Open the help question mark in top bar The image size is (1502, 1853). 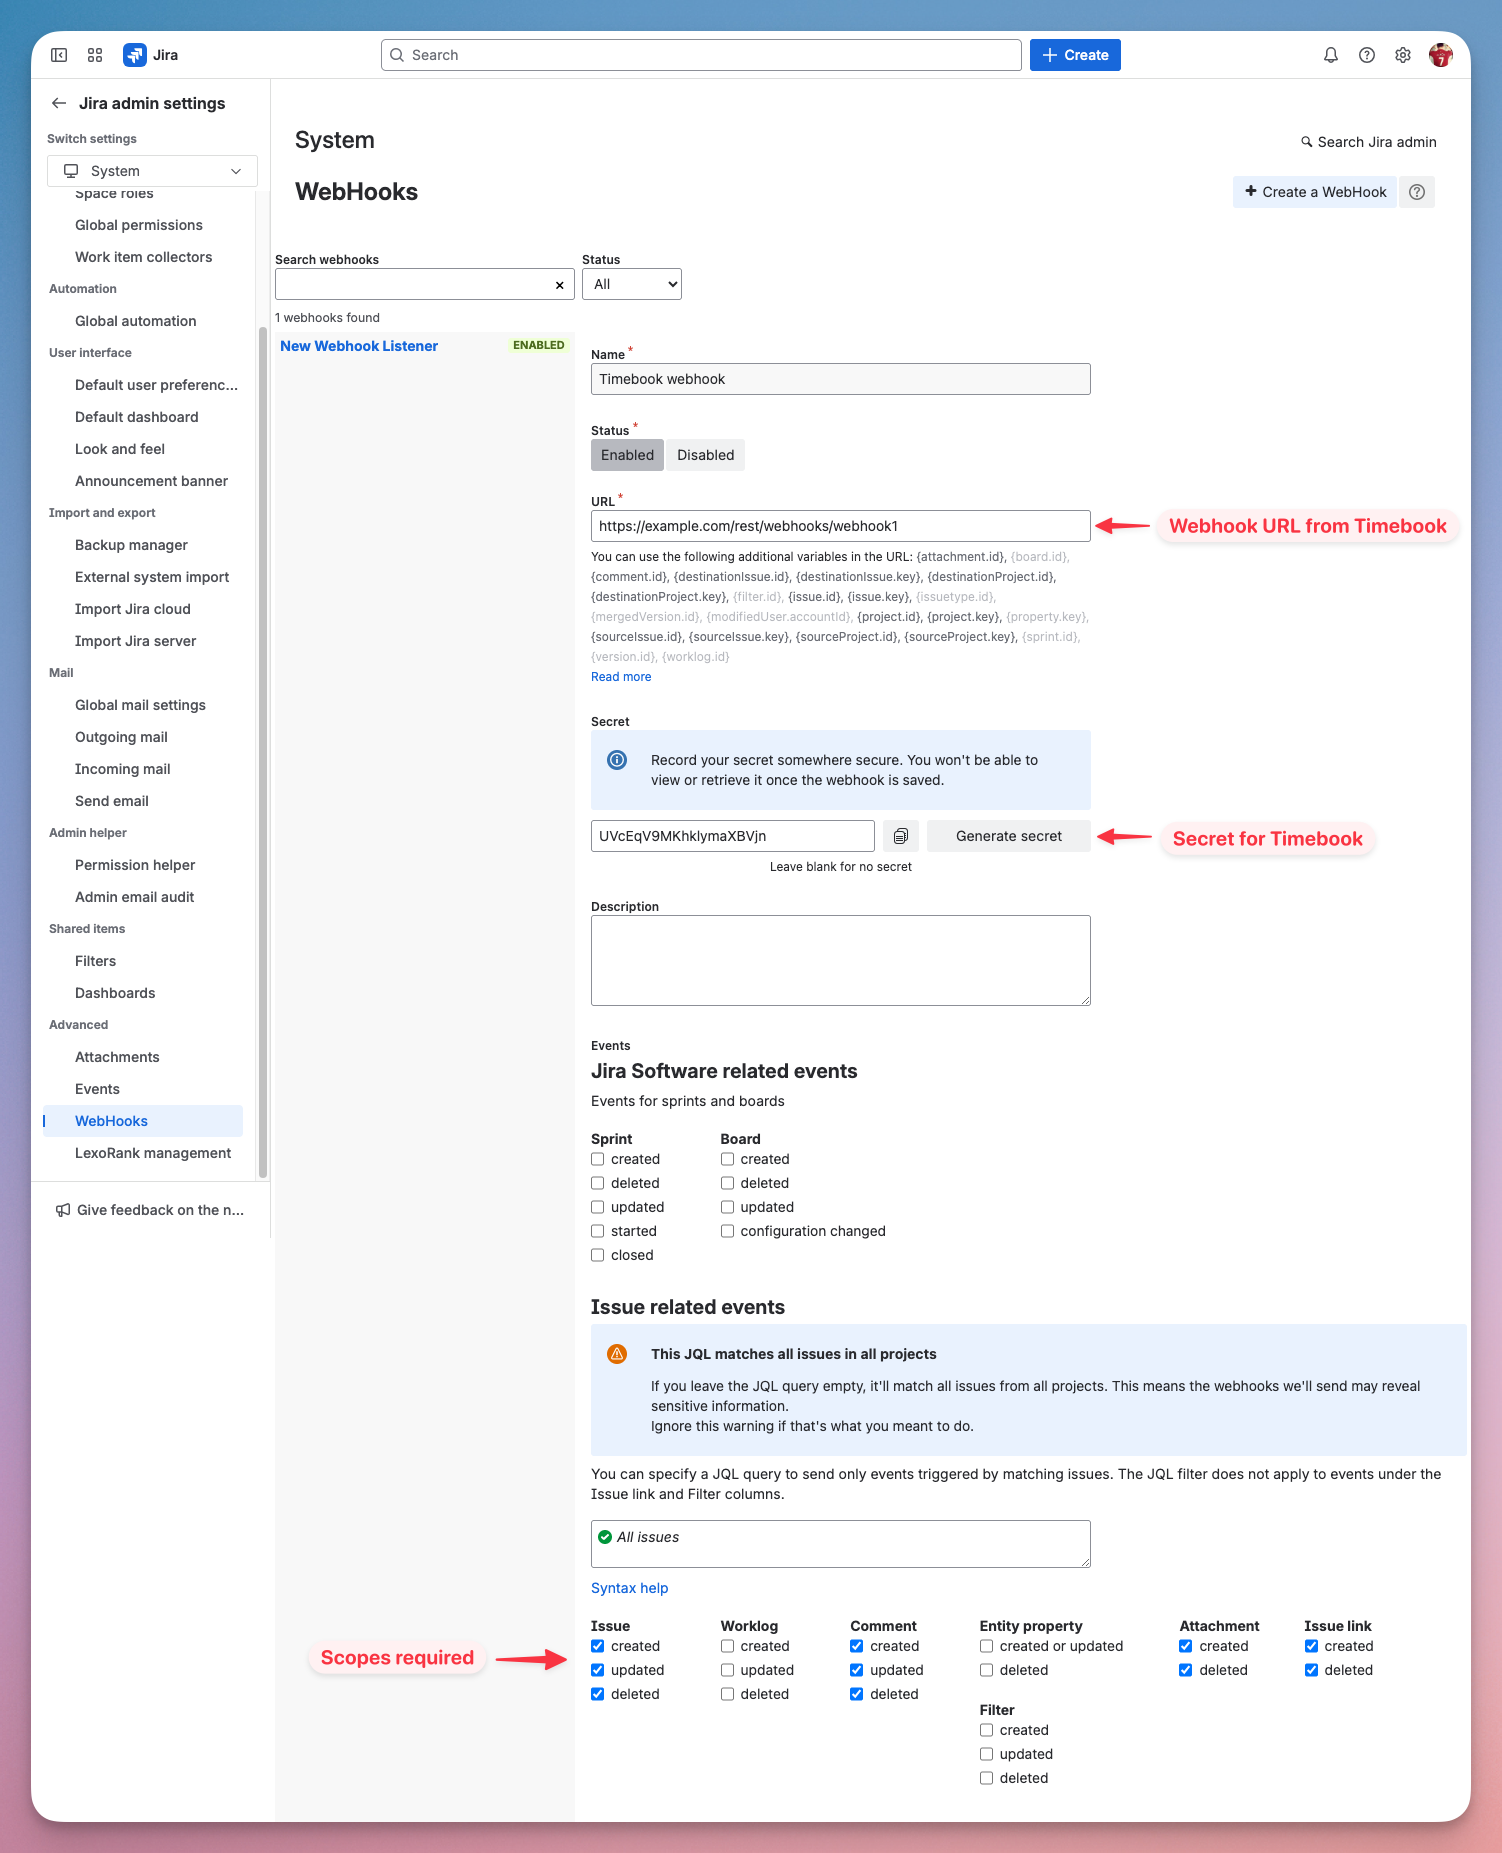pos(1366,55)
